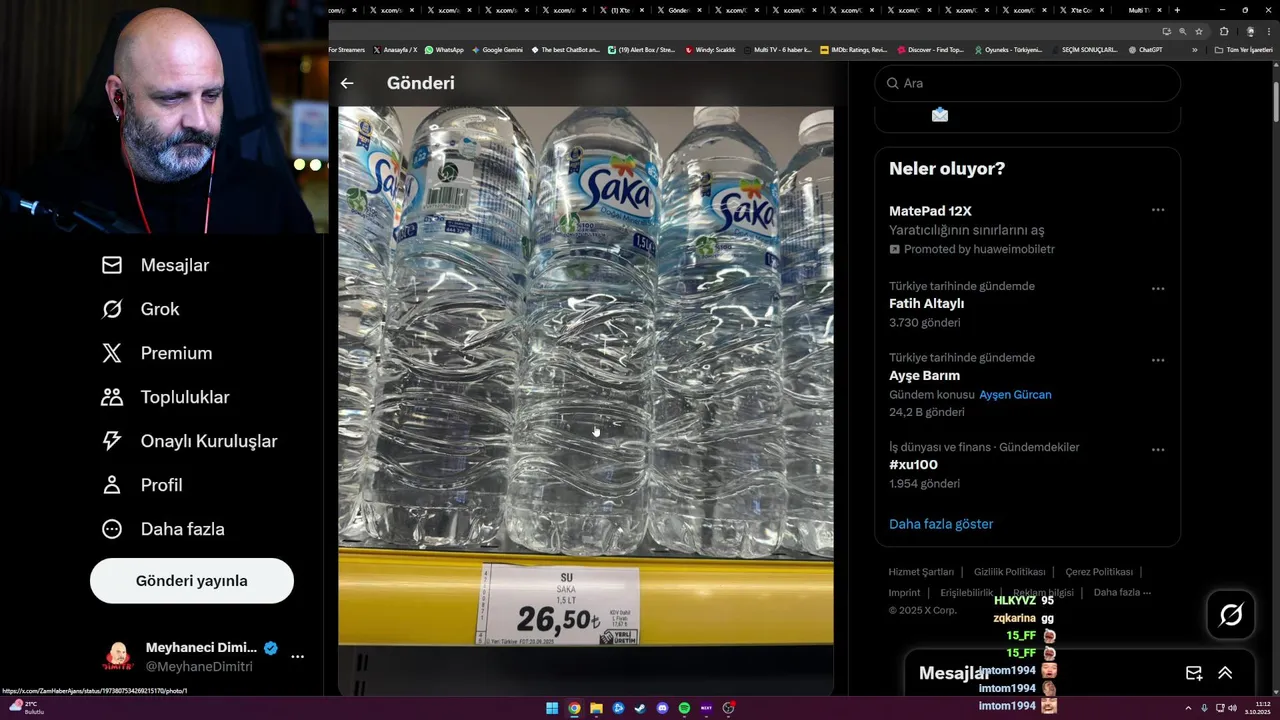Open the Google Gemini bookmark
This screenshot has height=720, width=1280.
(497, 50)
